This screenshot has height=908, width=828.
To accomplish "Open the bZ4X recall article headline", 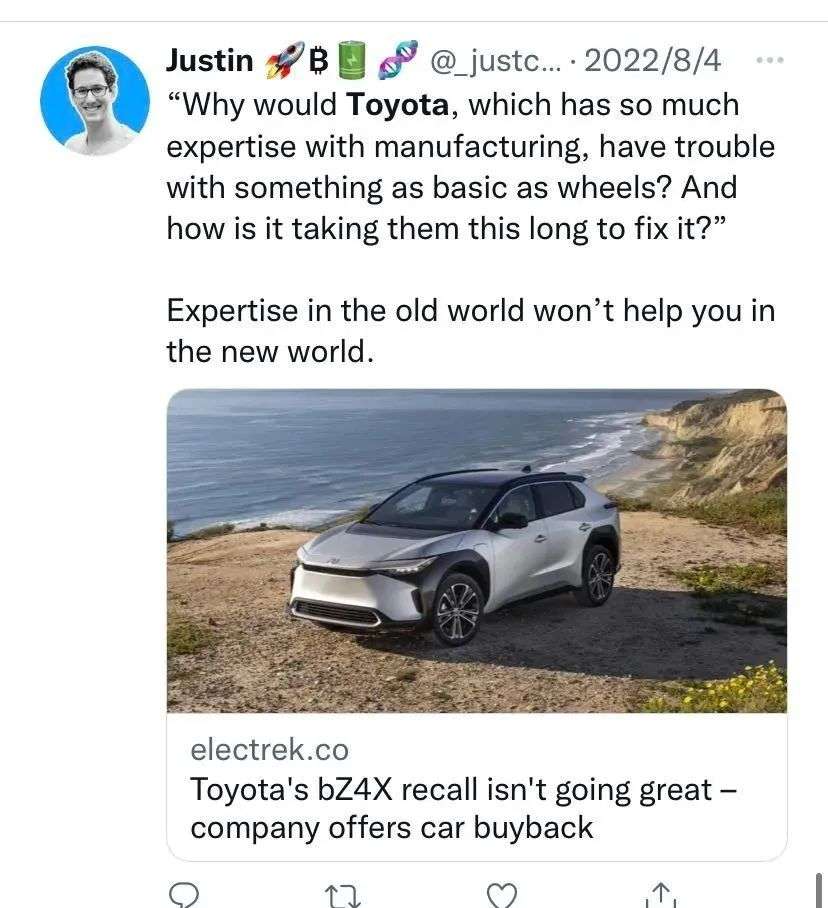I will coord(463,808).
